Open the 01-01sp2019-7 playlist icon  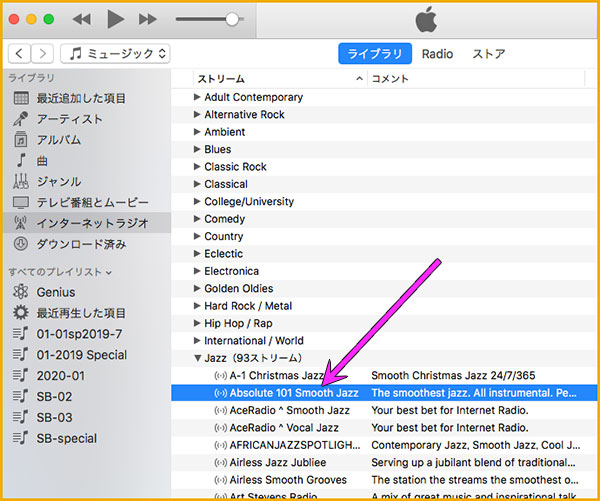tap(20, 334)
